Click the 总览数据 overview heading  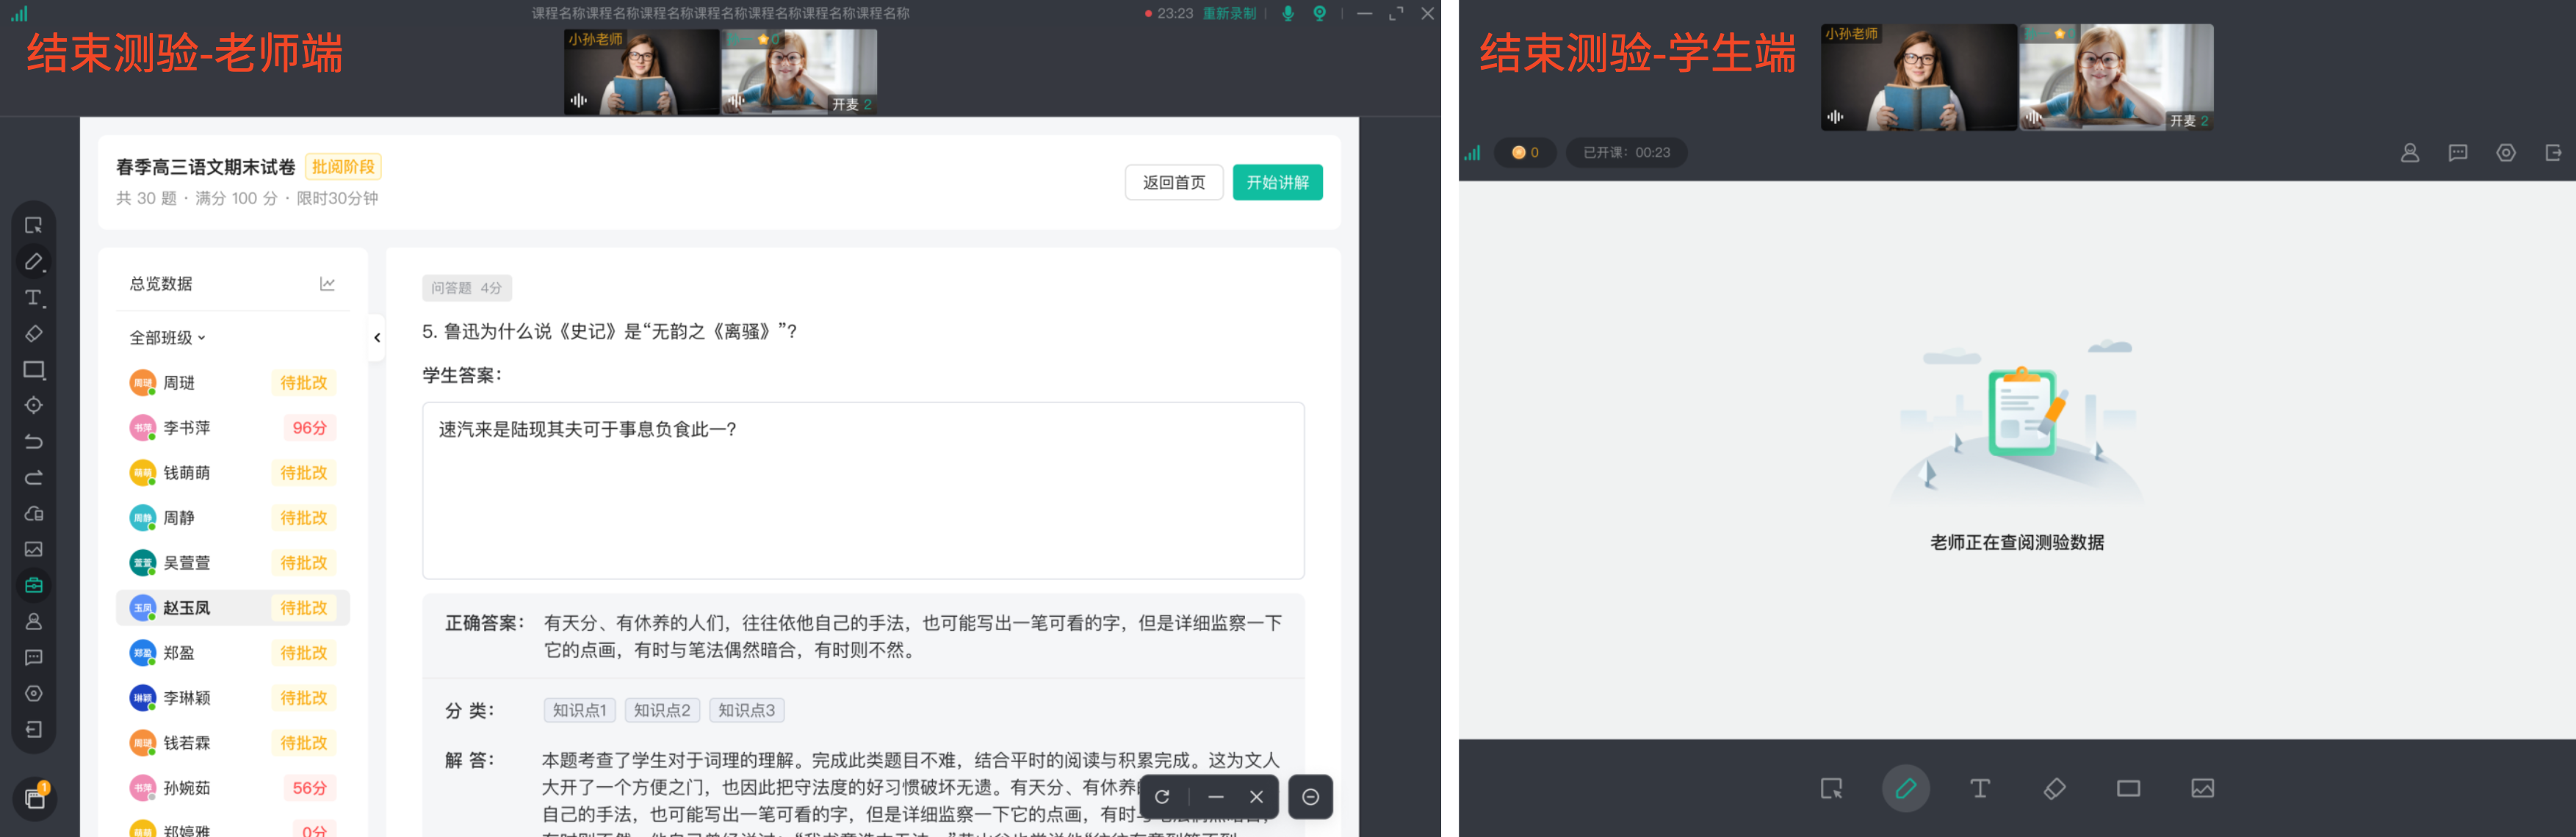pos(161,284)
